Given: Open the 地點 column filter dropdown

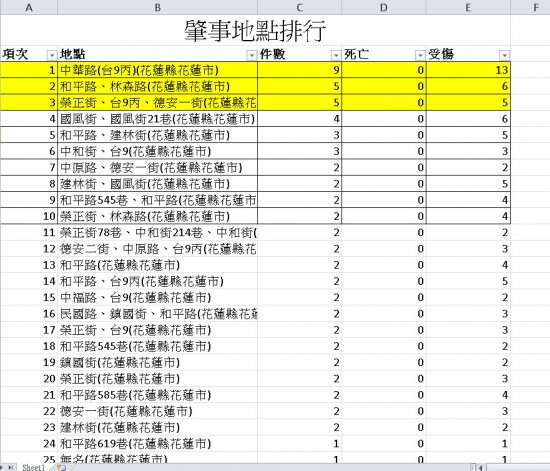Looking at the screenshot, I should (x=251, y=55).
